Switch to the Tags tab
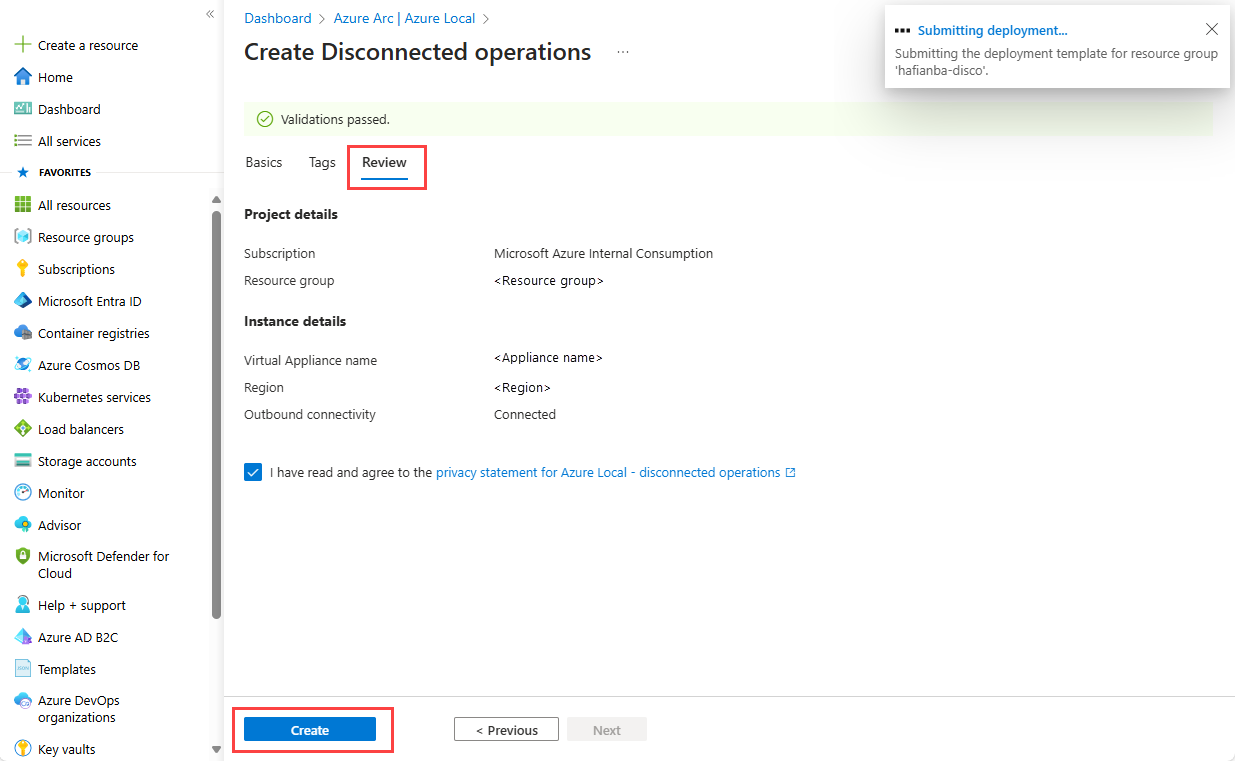 [322, 162]
